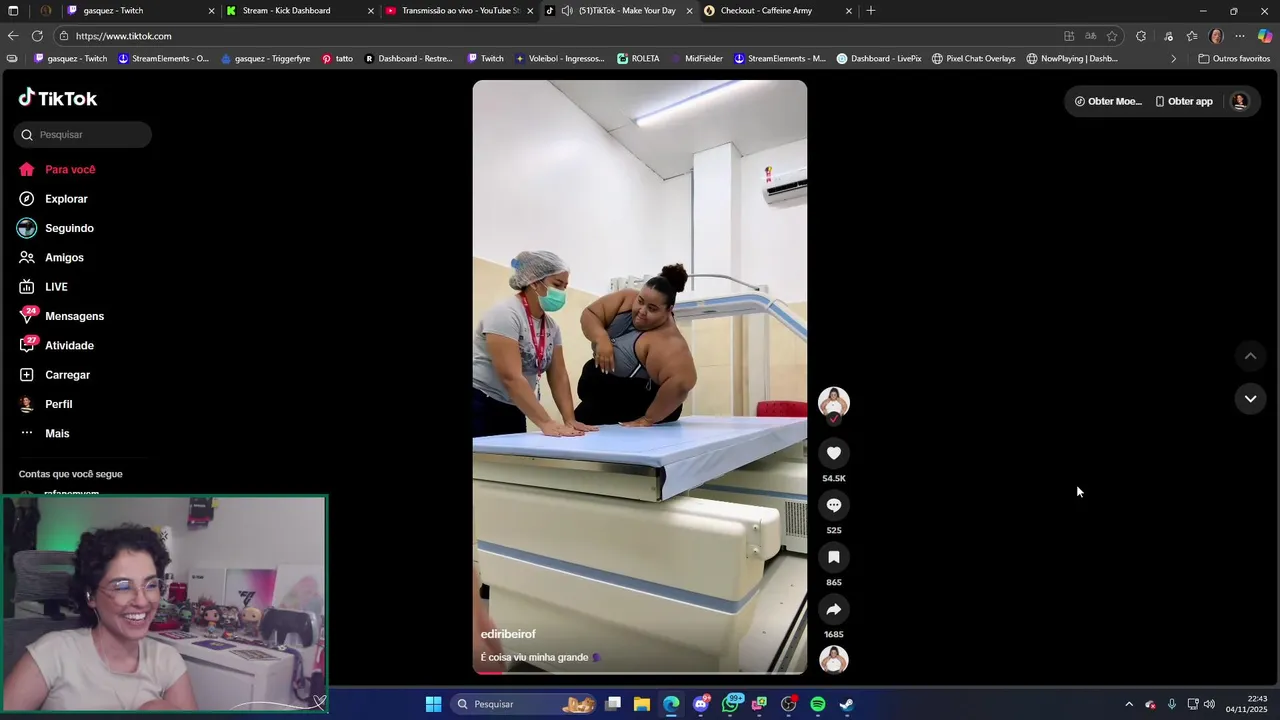Open the comments showing 525

[x=833, y=505]
